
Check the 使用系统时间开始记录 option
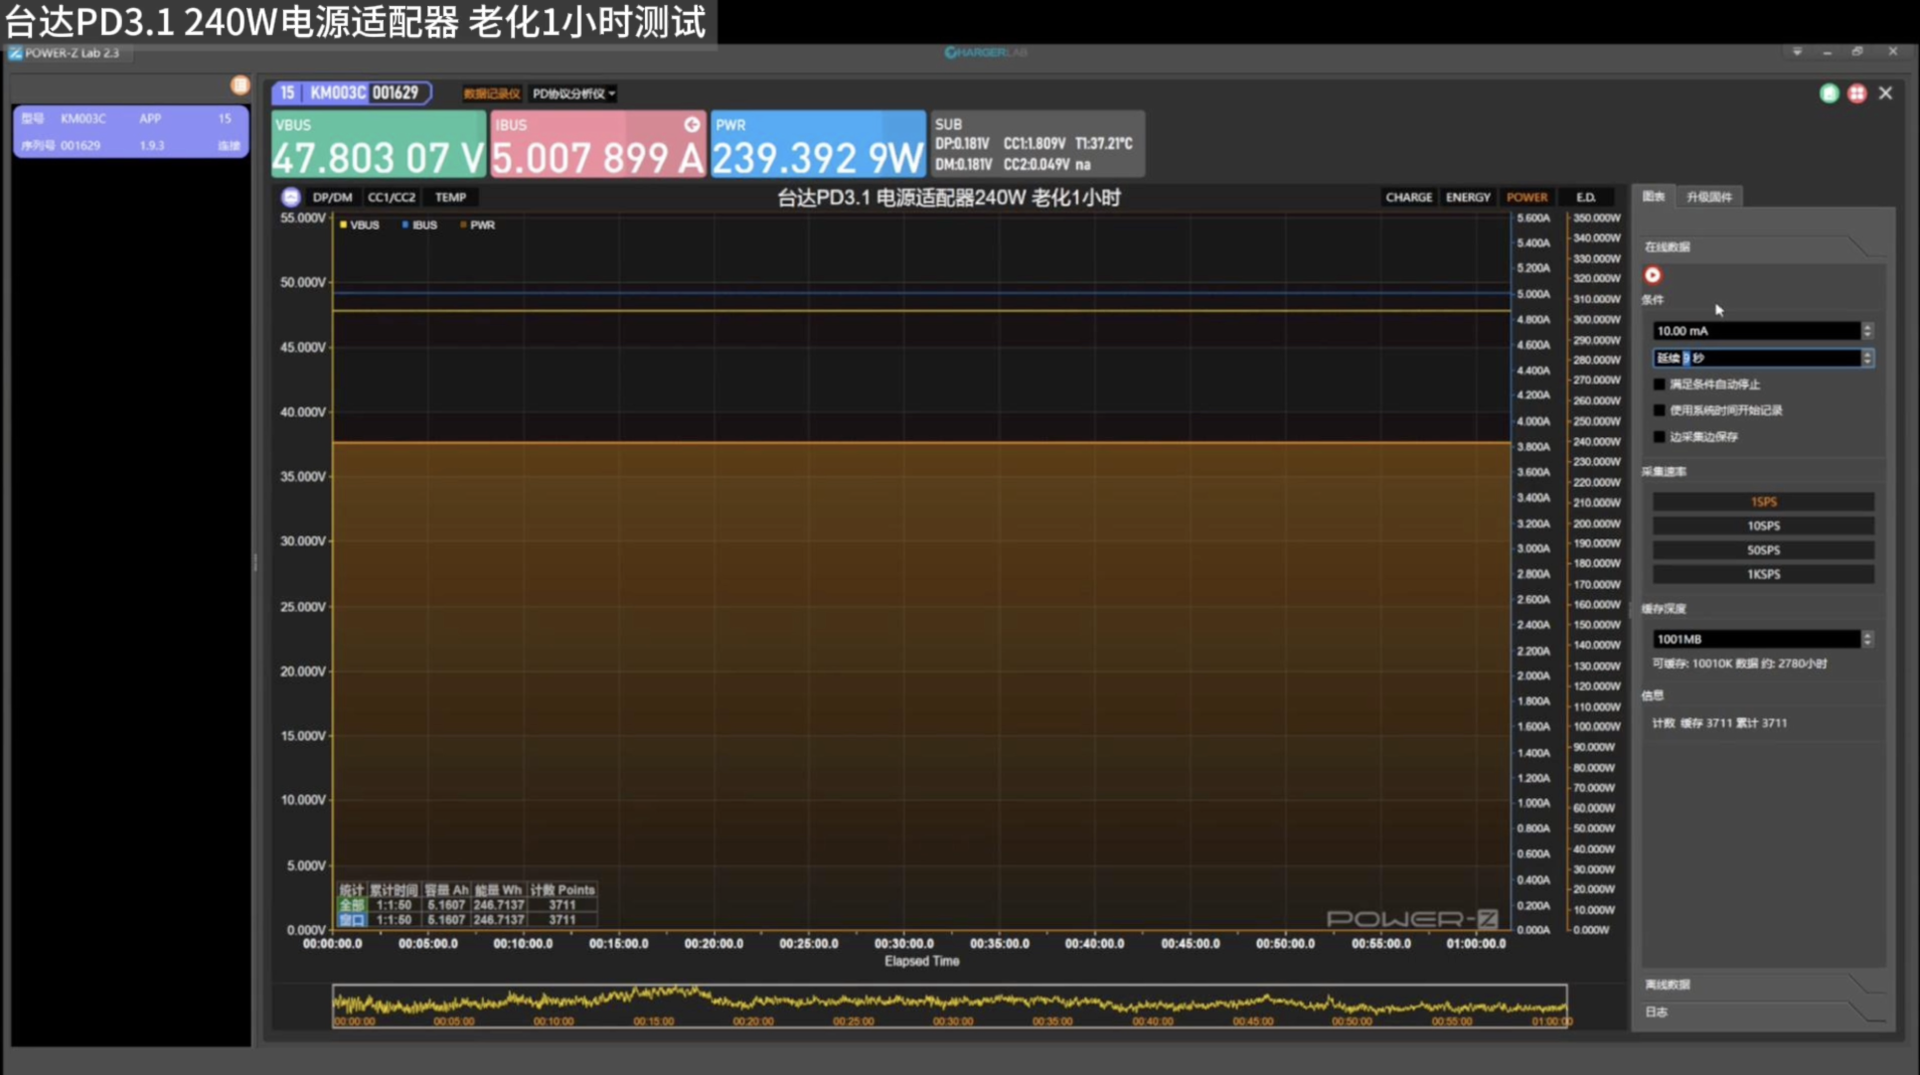click(x=1660, y=410)
